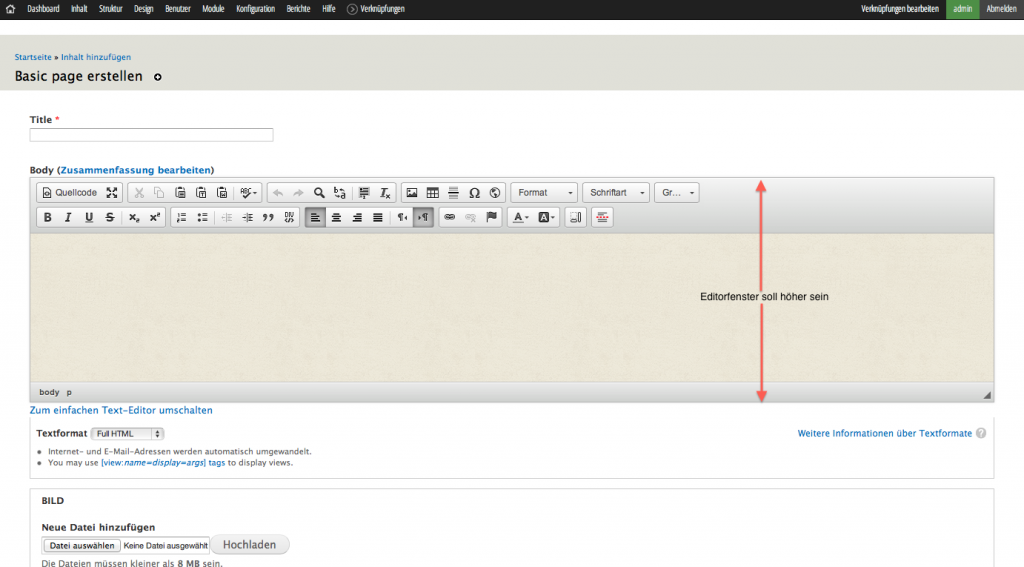Click 'Zum einfachen Text-Editor umschalten' link
This screenshot has width=1024, height=567.
[121, 410]
